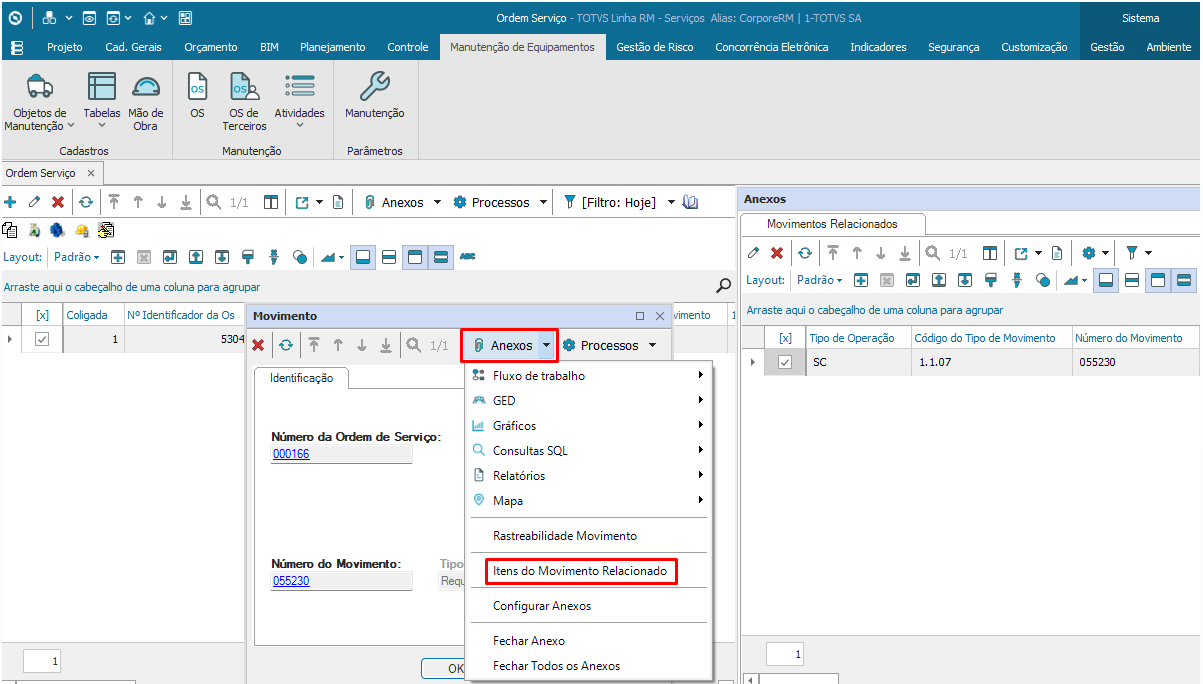The width and height of the screenshot is (1203, 684).
Task: Click the red X delete in Movimento window
Action: tap(258, 345)
